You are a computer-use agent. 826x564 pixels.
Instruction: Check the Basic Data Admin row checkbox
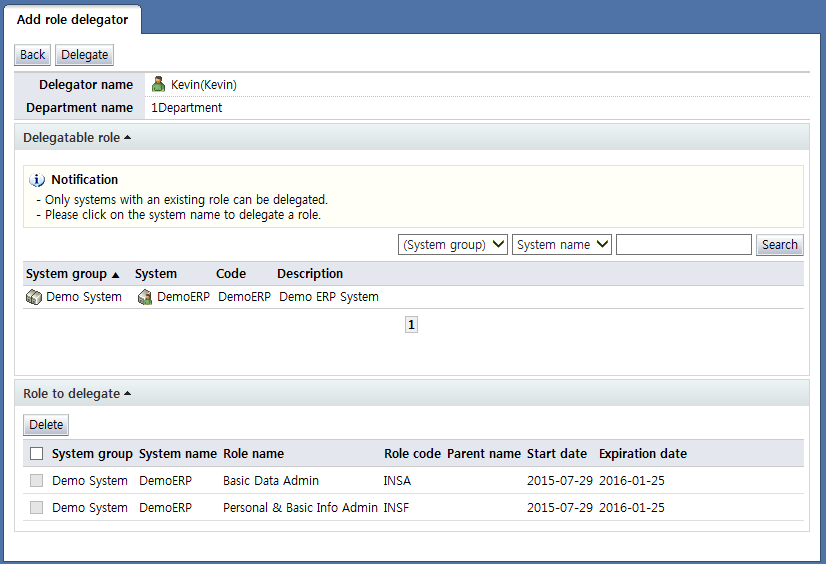[x=37, y=481]
